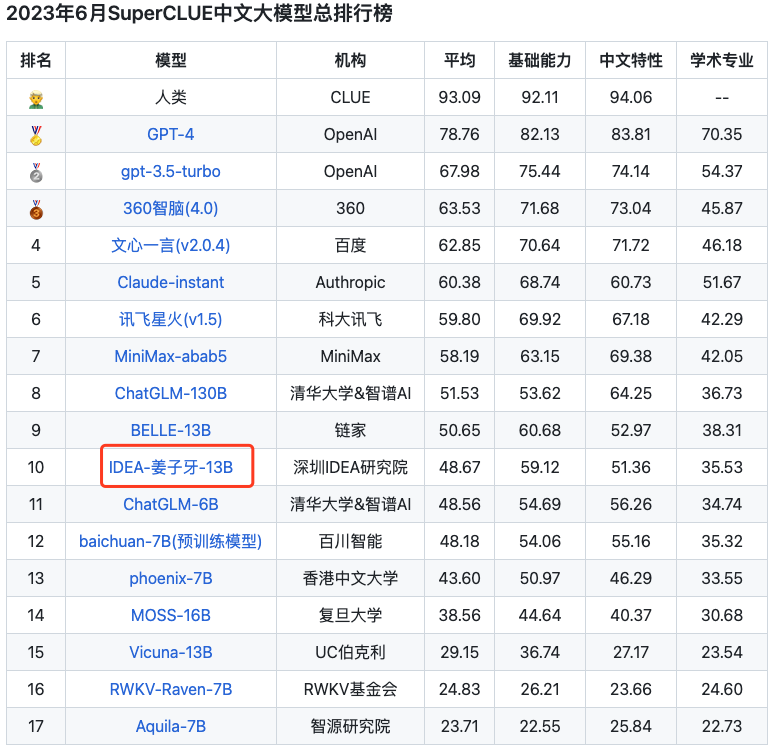Click the 链家 organization cell
771x749 pixels.
350,430
